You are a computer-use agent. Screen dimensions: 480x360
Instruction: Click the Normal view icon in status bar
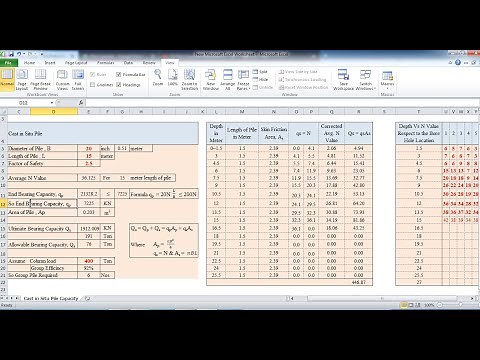tap(404, 305)
